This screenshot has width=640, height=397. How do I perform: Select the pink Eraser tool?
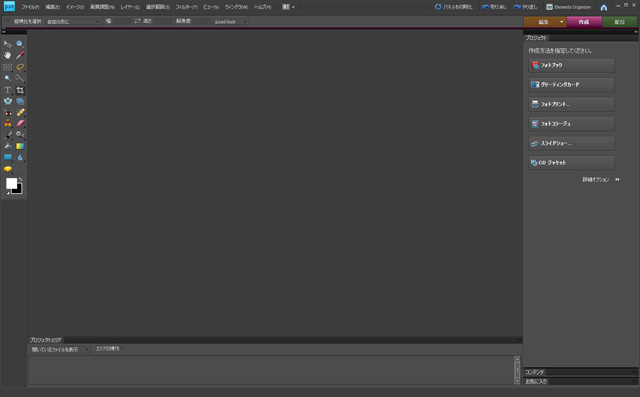[x=20, y=123]
